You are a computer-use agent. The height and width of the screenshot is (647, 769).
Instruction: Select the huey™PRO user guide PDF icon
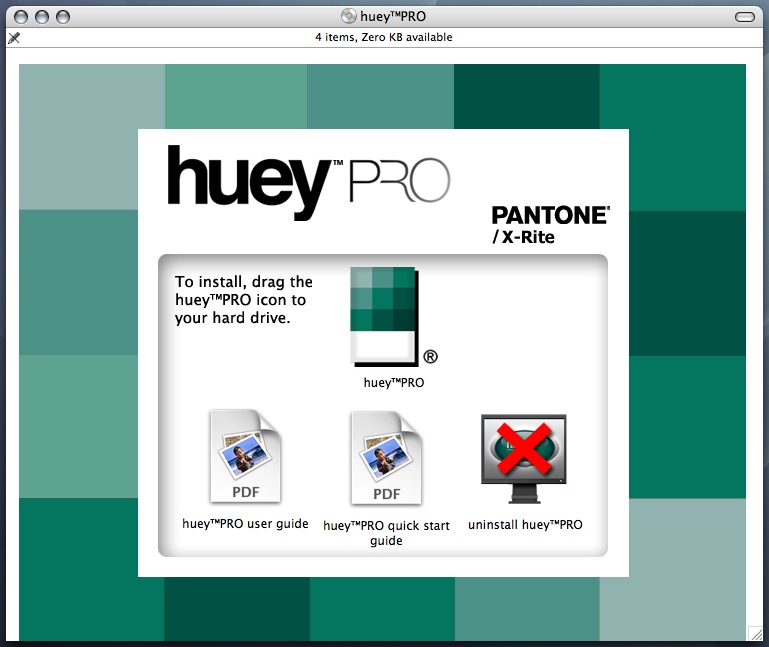click(x=245, y=457)
